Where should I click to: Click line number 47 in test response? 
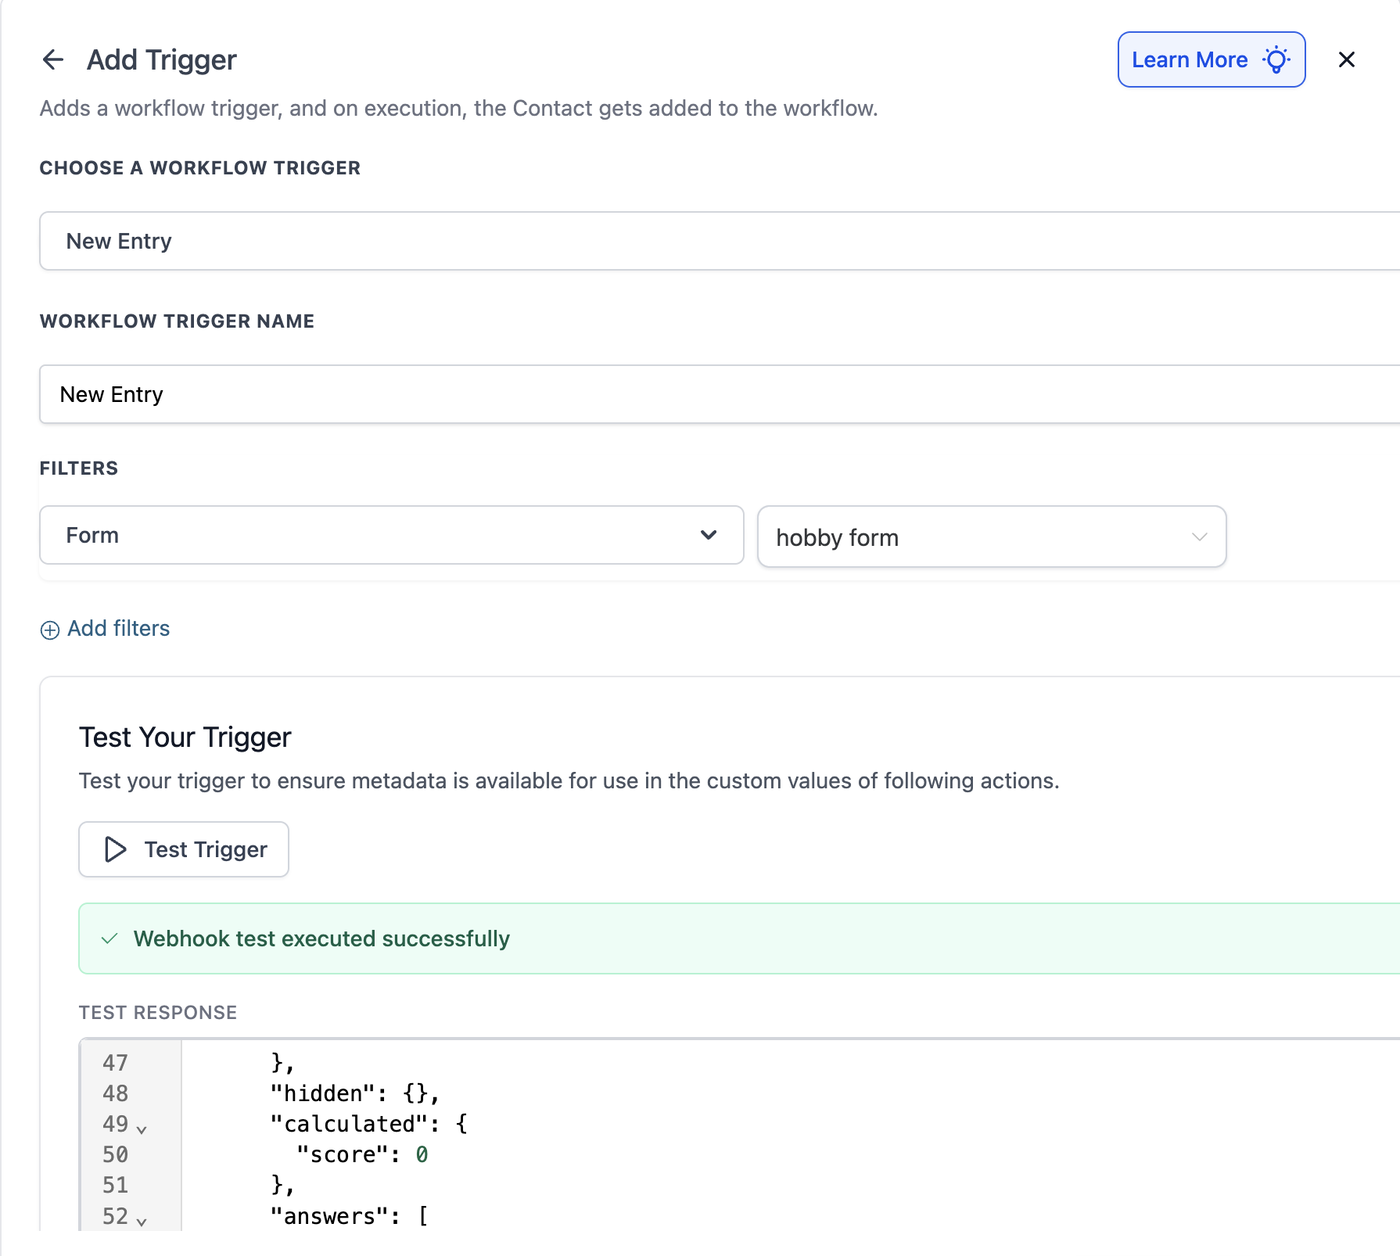tap(115, 1063)
